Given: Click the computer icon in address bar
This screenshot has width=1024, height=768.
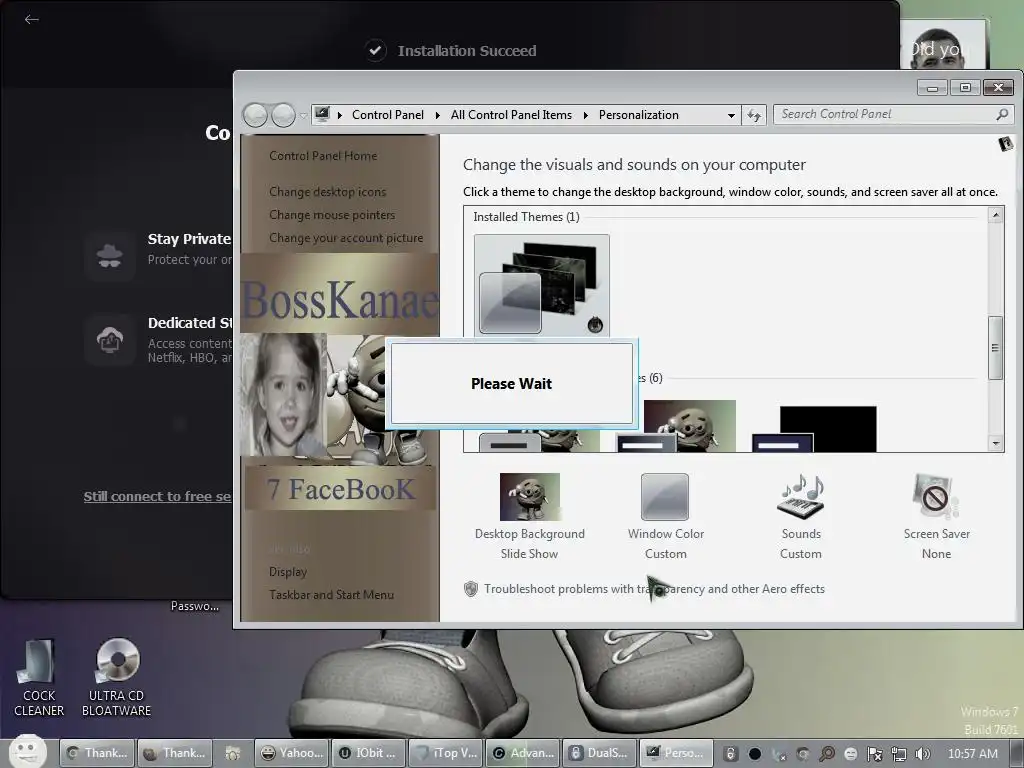Looking at the screenshot, I should tap(322, 114).
